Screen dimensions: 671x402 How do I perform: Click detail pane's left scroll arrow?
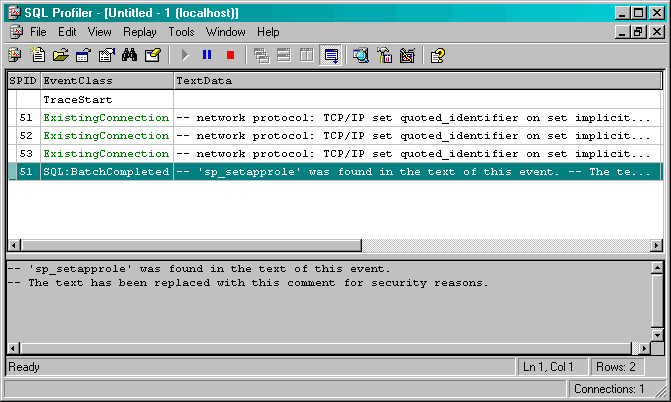click(13, 348)
